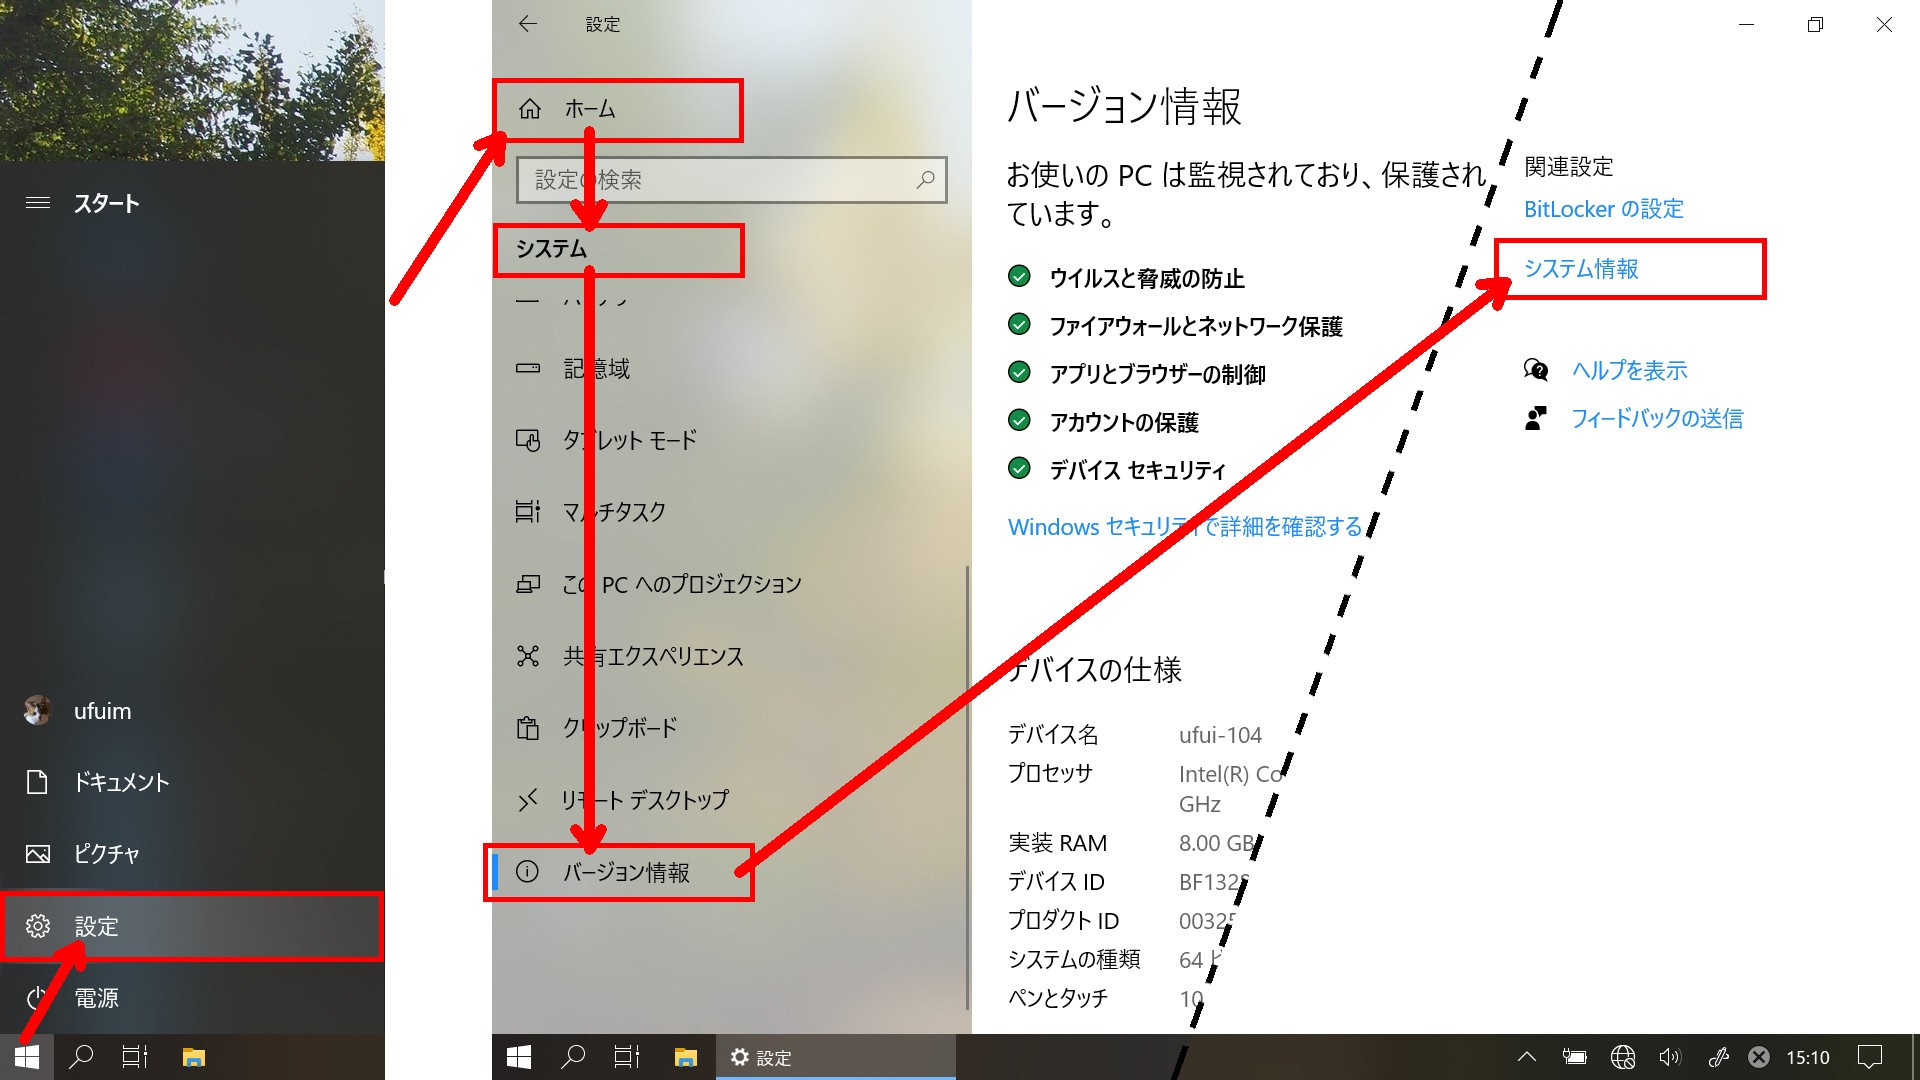
Task: Open マルチタスク settings
Action: coord(730,512)
